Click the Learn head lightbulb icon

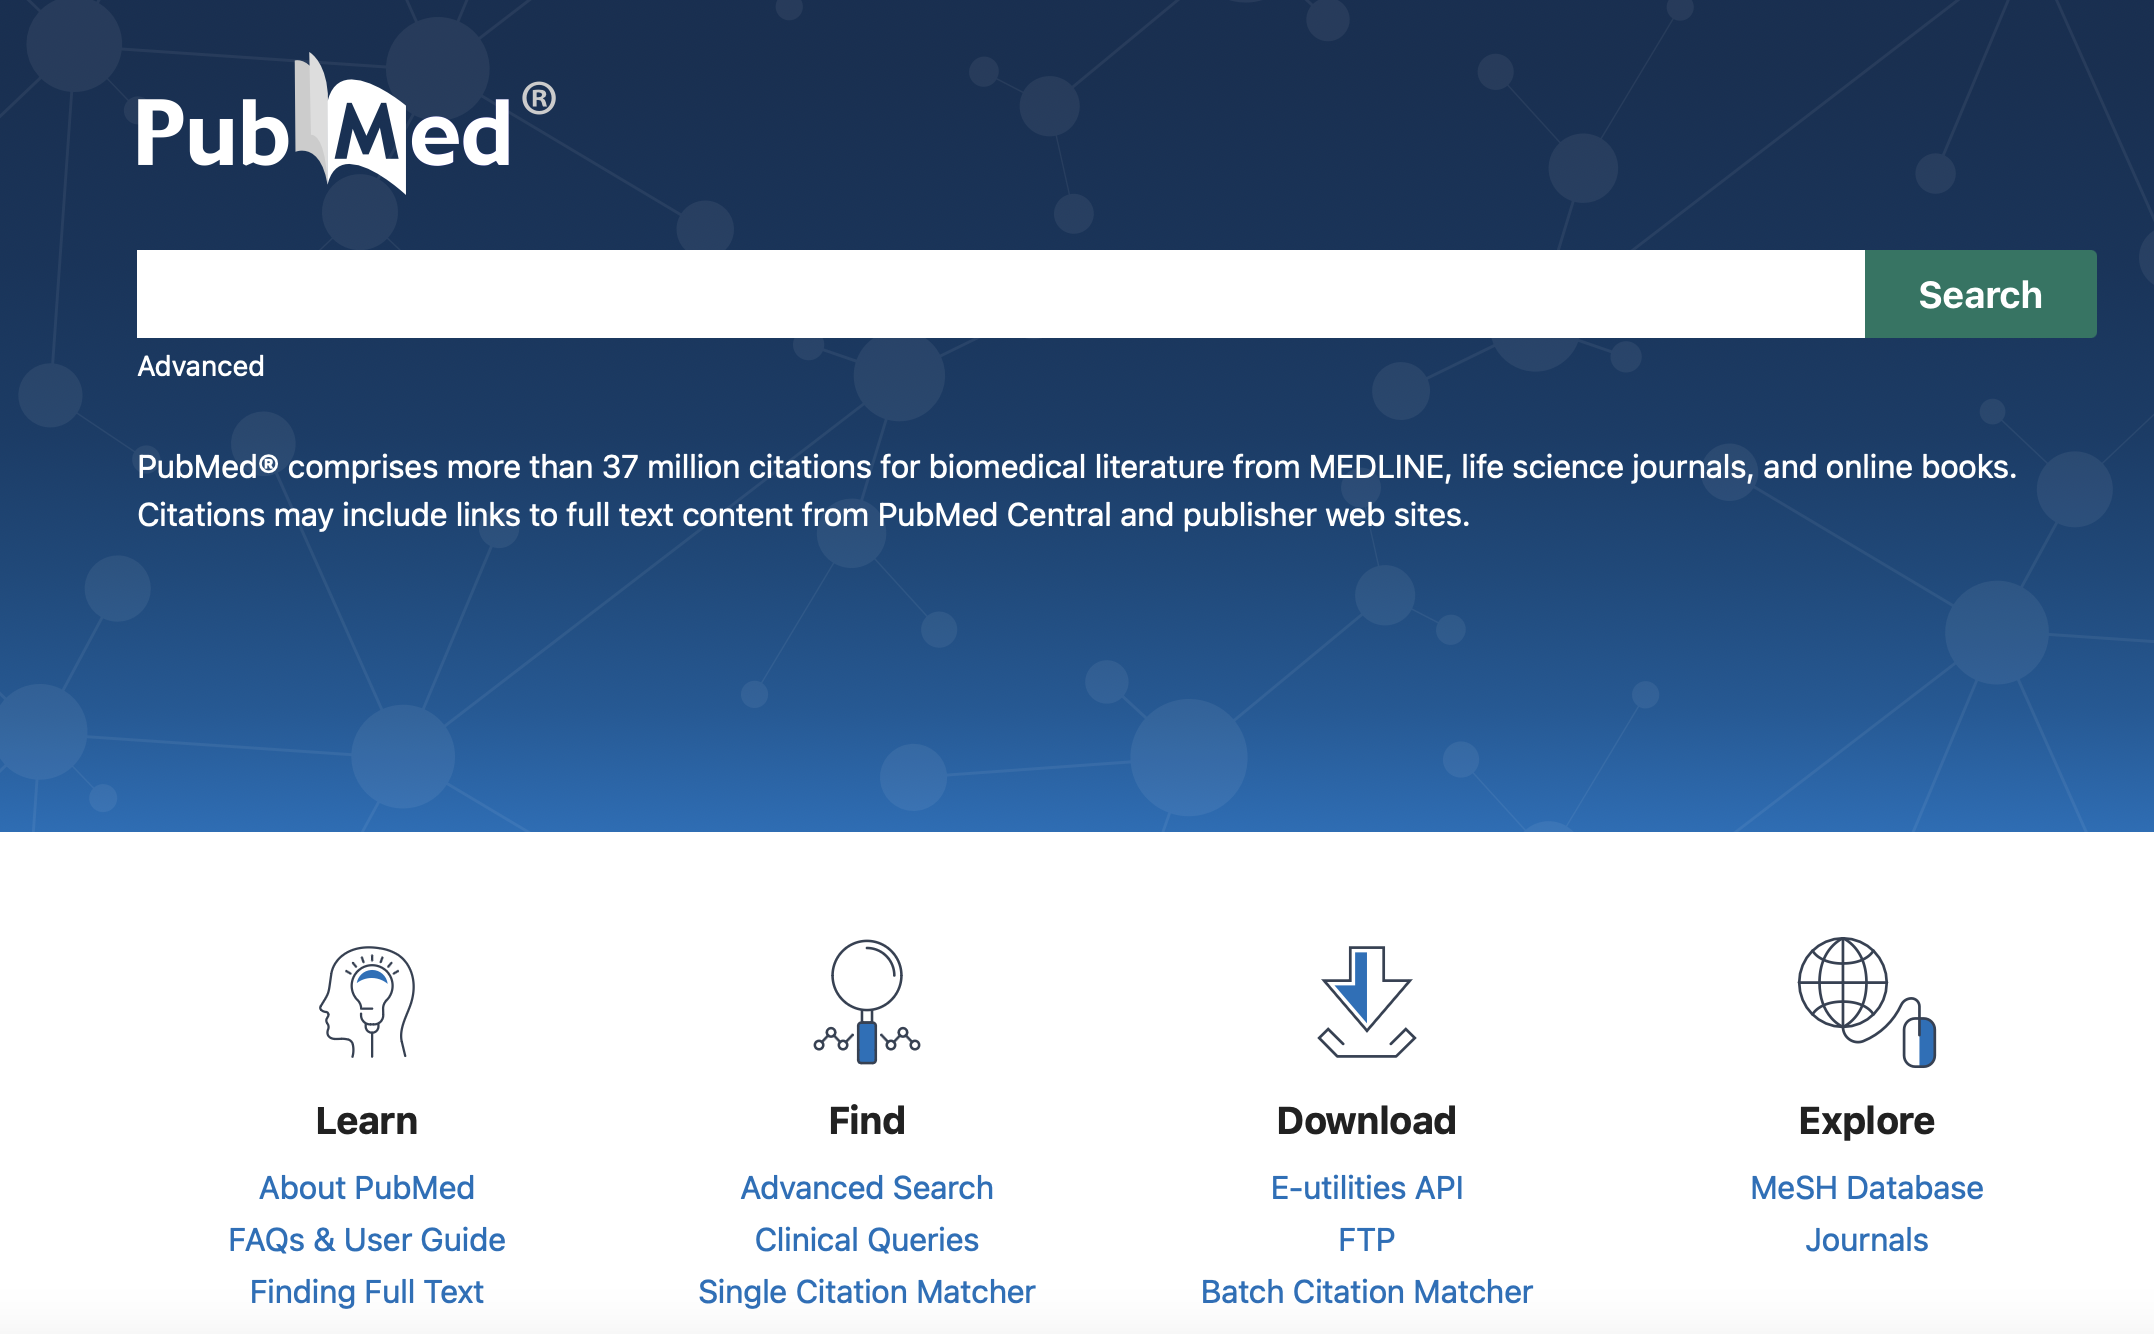click(367, 1001)
